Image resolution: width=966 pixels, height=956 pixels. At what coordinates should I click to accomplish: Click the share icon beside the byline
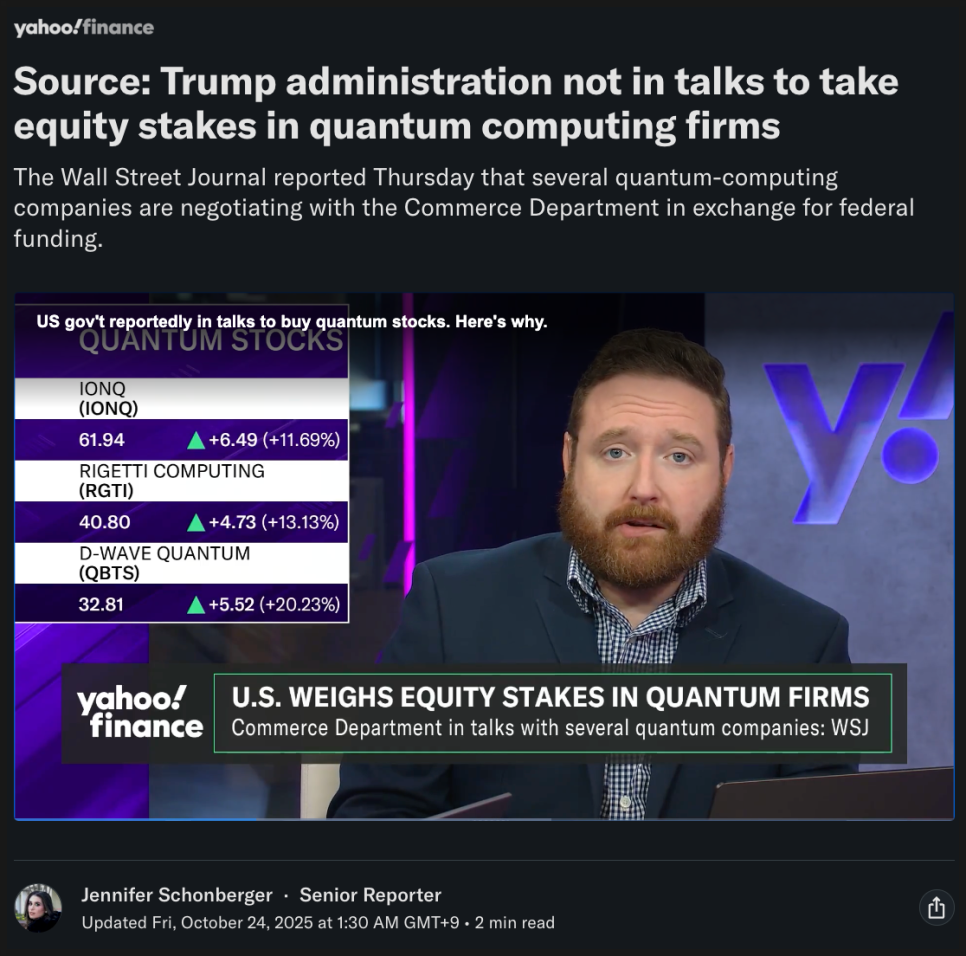936,907
